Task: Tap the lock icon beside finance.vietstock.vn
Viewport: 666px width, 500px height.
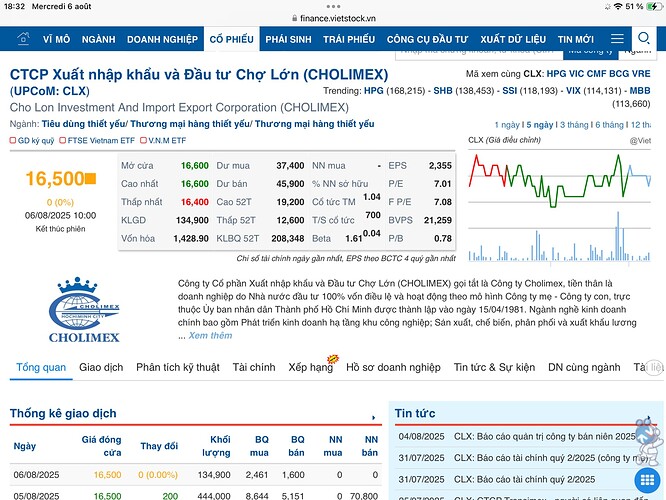Action: (294, 18)
